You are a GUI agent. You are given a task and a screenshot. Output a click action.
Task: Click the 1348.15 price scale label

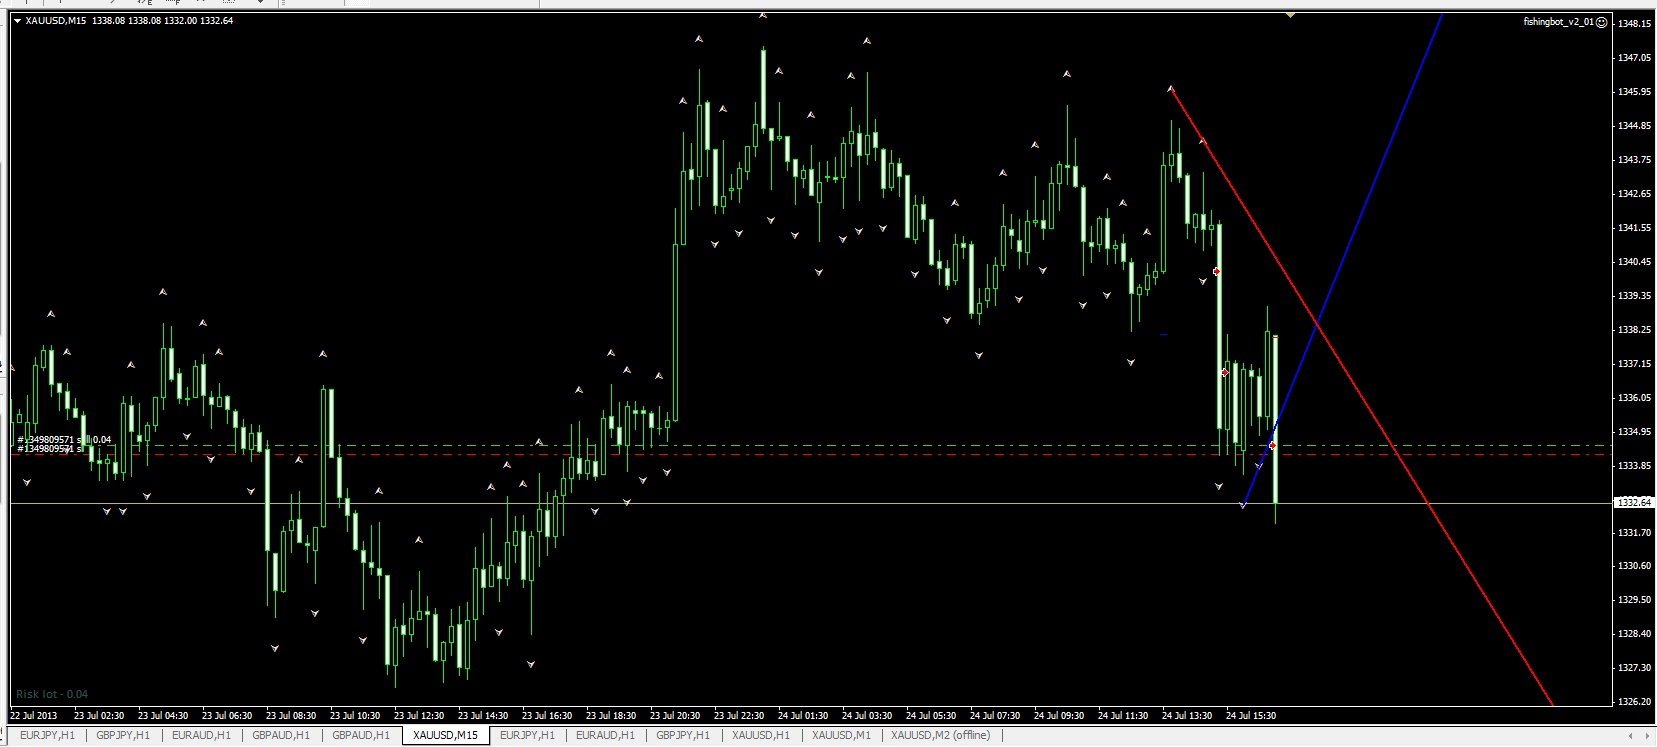point(1634,23)
